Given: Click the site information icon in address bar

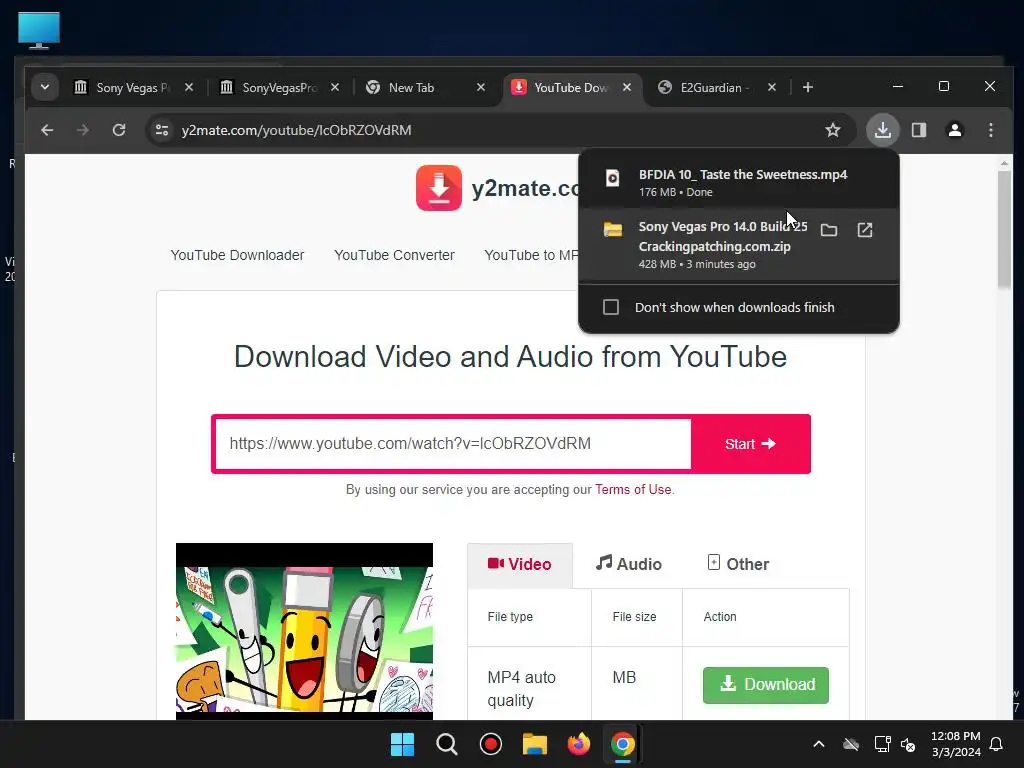Looking at the screenshot, I should (162, 130).
